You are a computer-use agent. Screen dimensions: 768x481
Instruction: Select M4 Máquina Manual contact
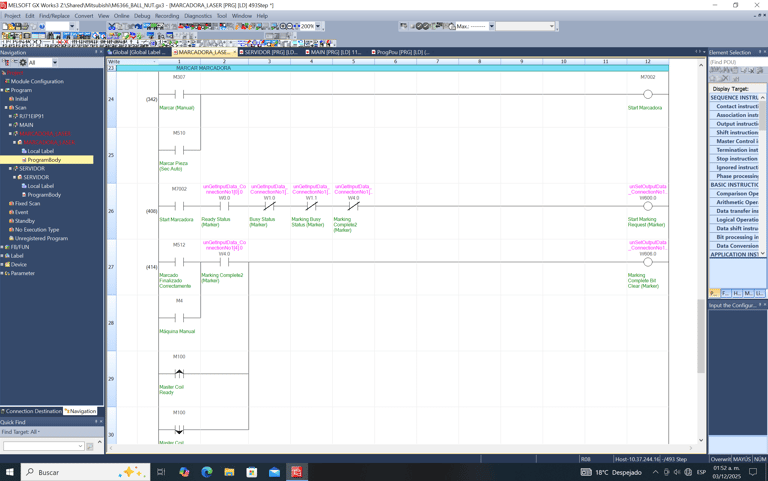(179, 317)
